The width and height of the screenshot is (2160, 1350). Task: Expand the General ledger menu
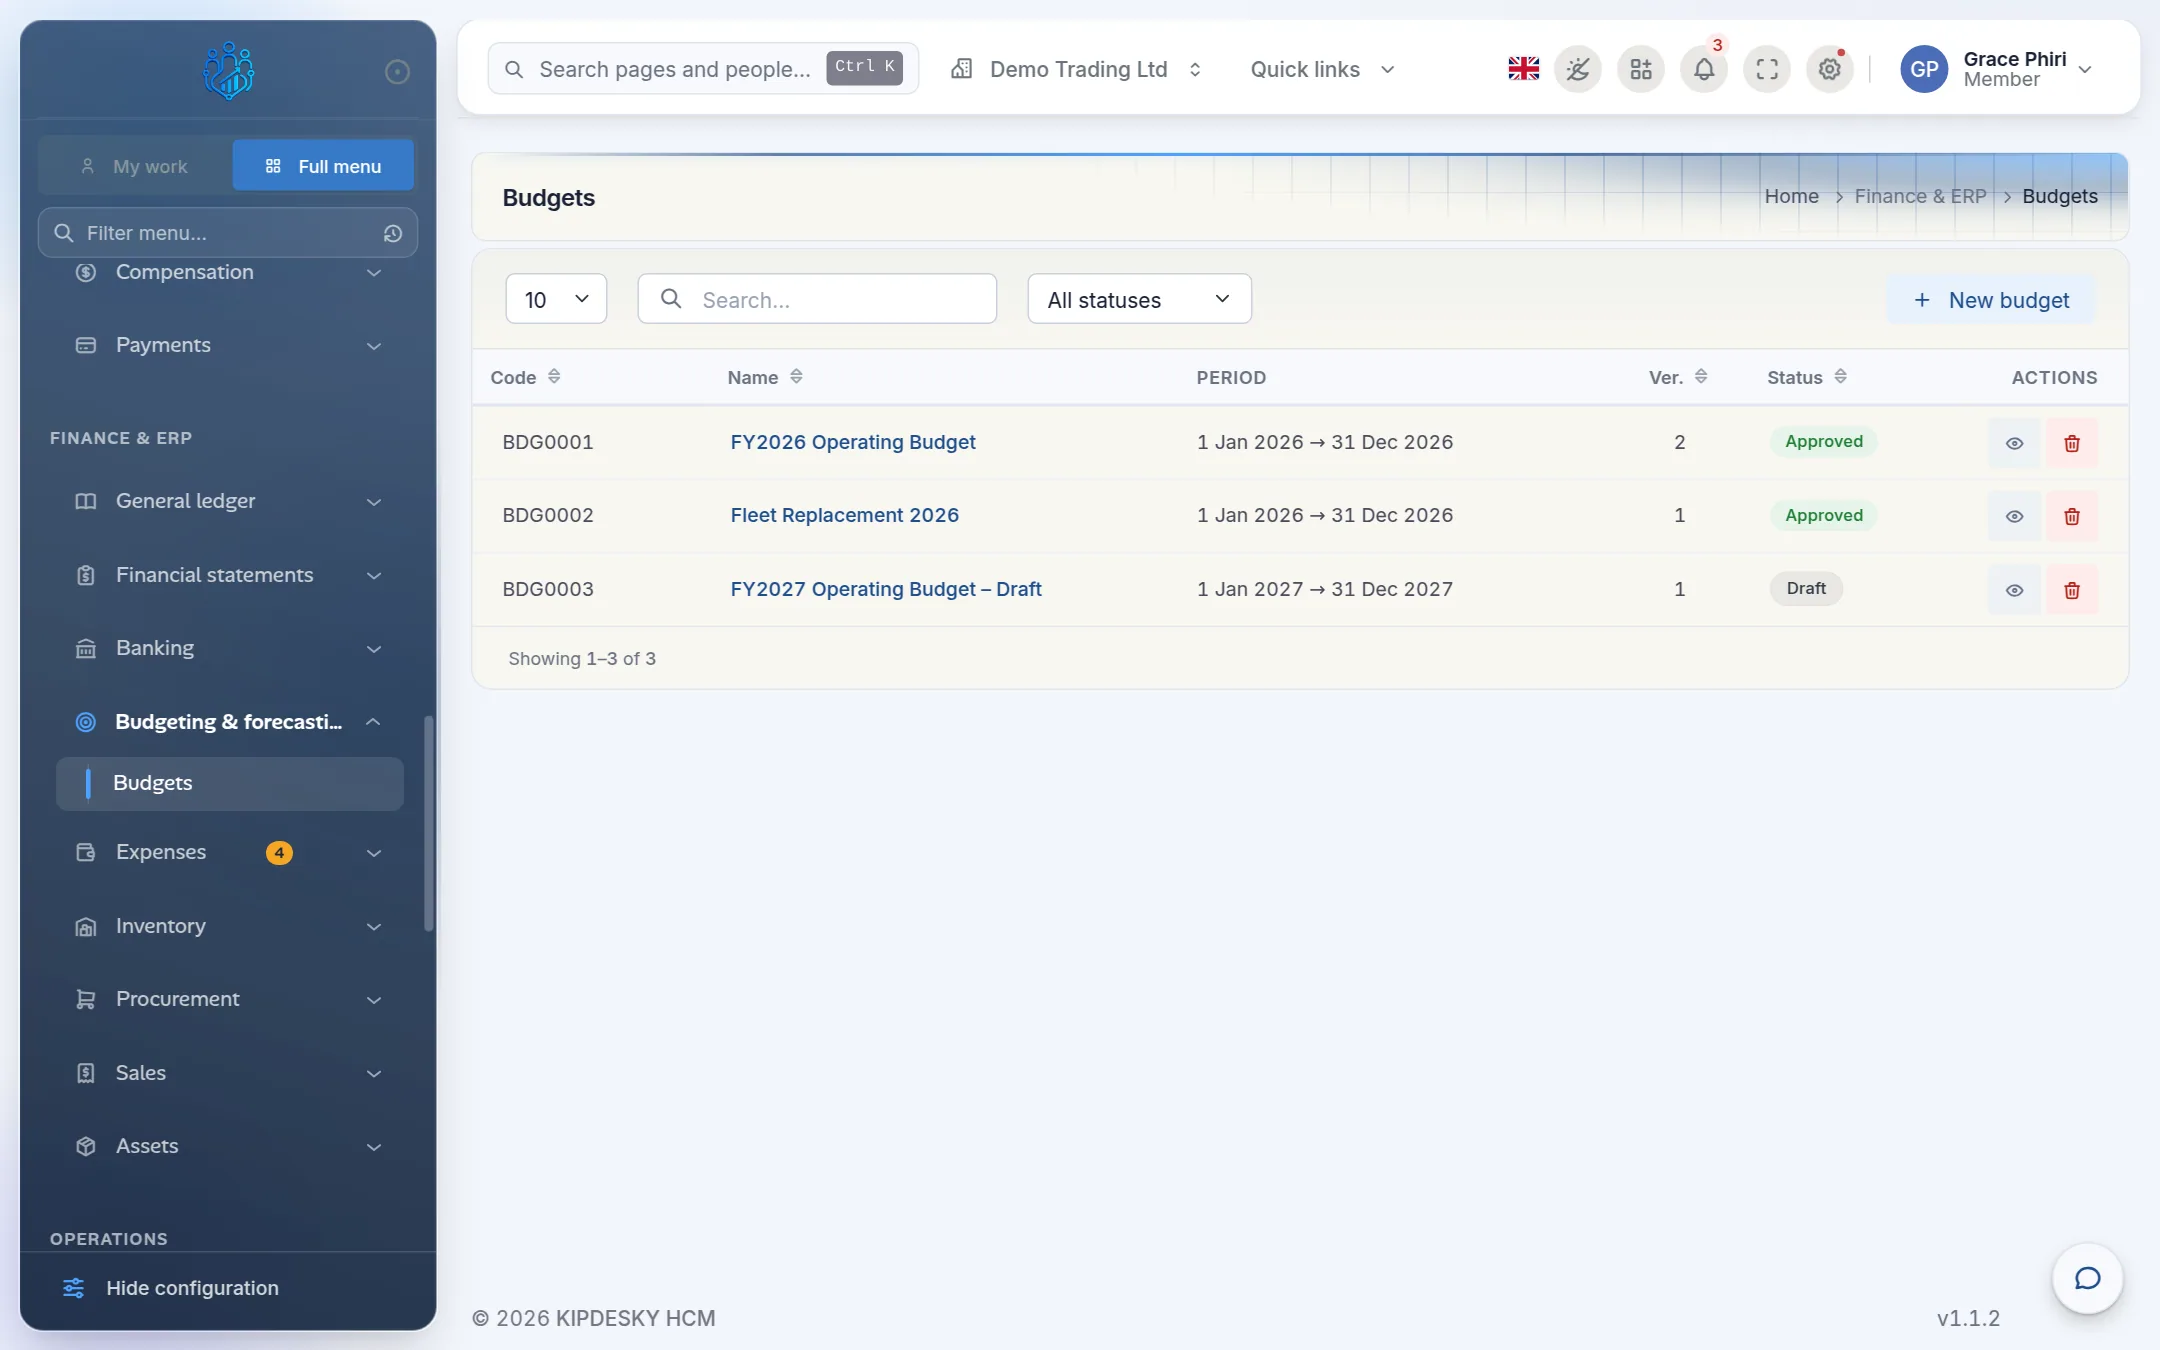tap(229, 501)
